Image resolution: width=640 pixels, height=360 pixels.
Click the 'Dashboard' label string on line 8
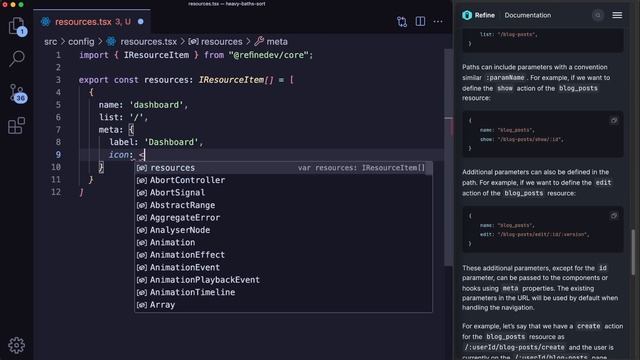[x=171, y=142]
